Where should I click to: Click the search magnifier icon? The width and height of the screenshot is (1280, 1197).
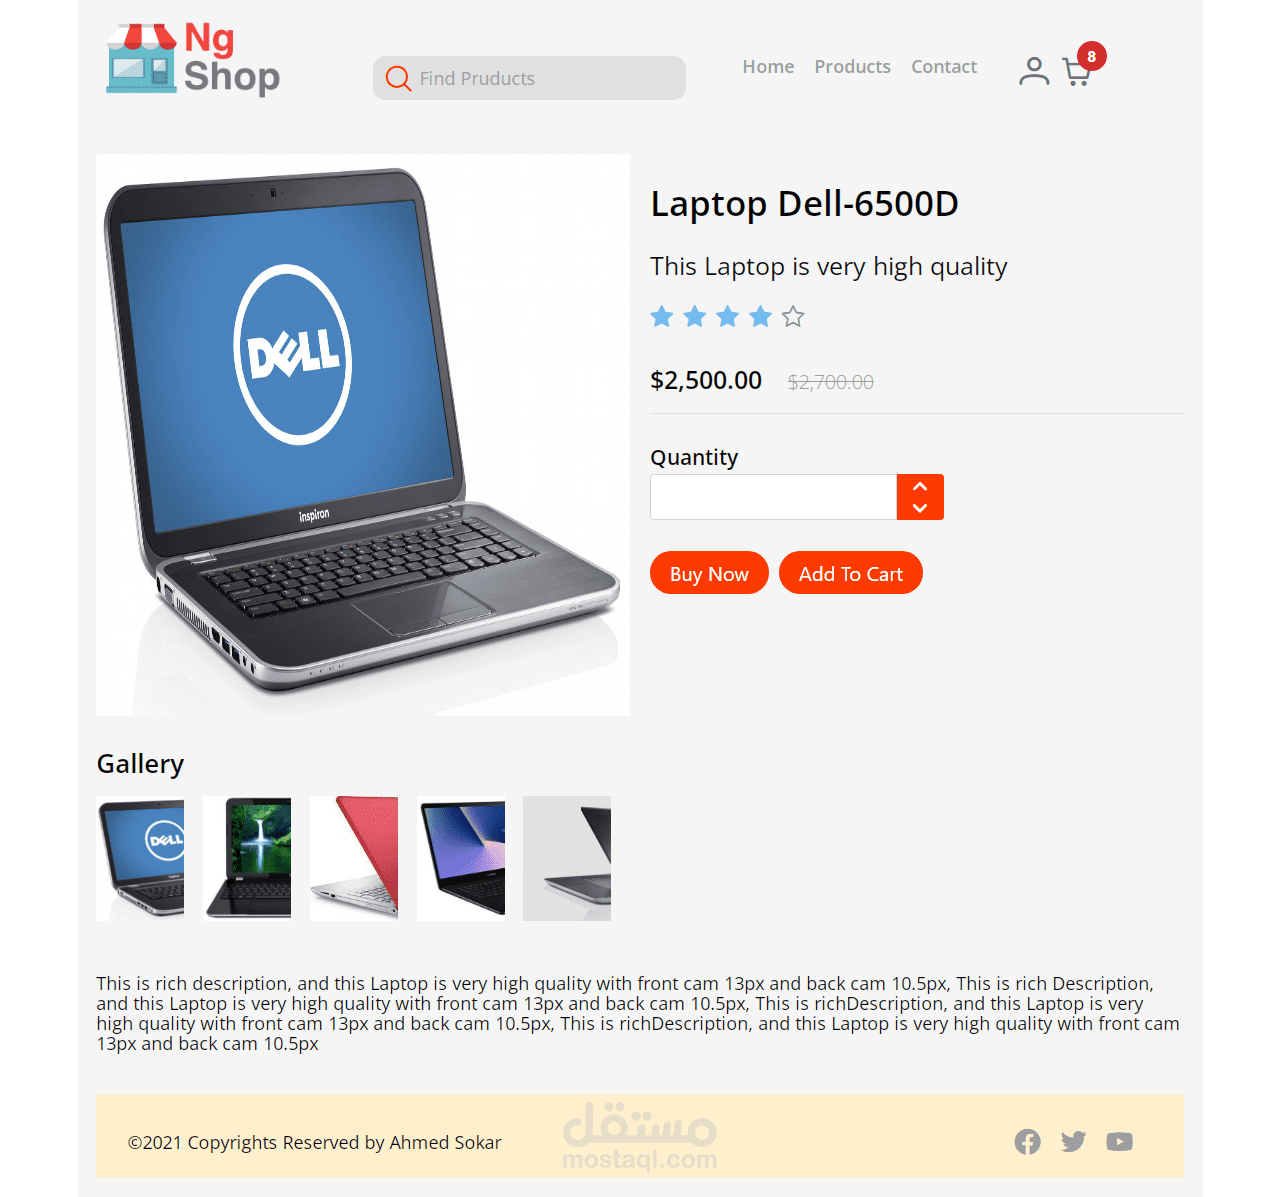[398, 78]
